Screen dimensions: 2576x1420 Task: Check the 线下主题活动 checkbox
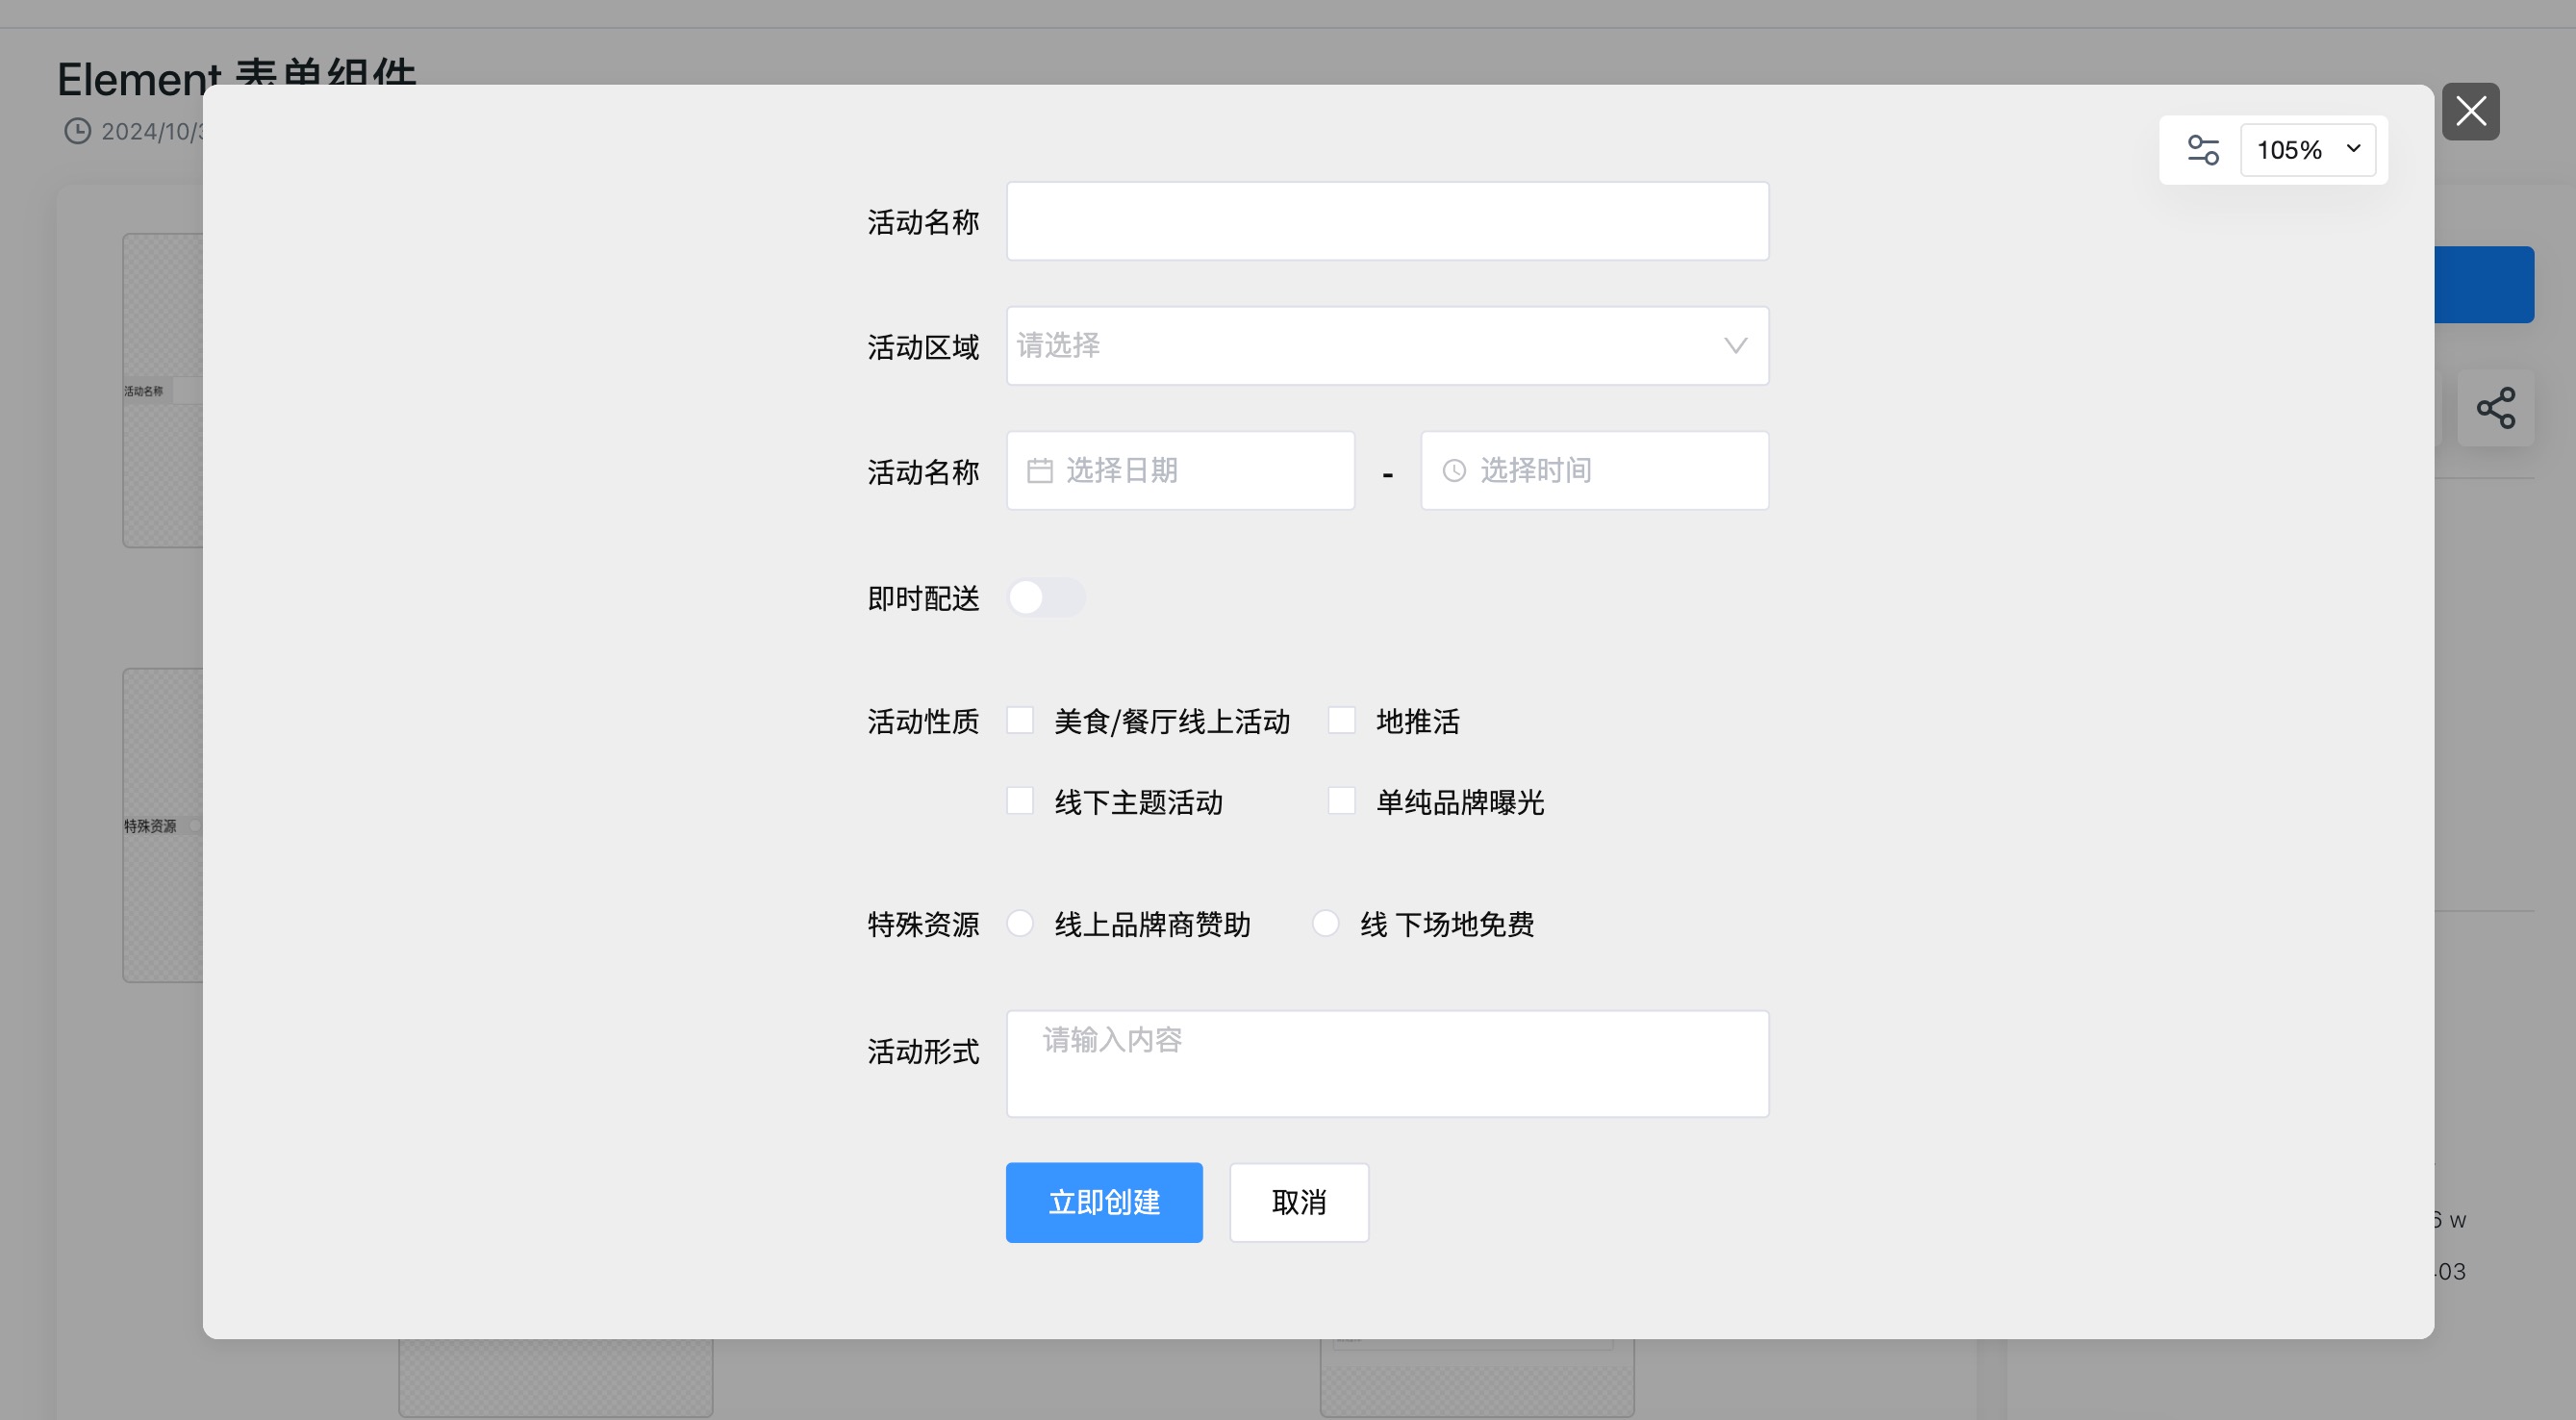point(1020,801)
